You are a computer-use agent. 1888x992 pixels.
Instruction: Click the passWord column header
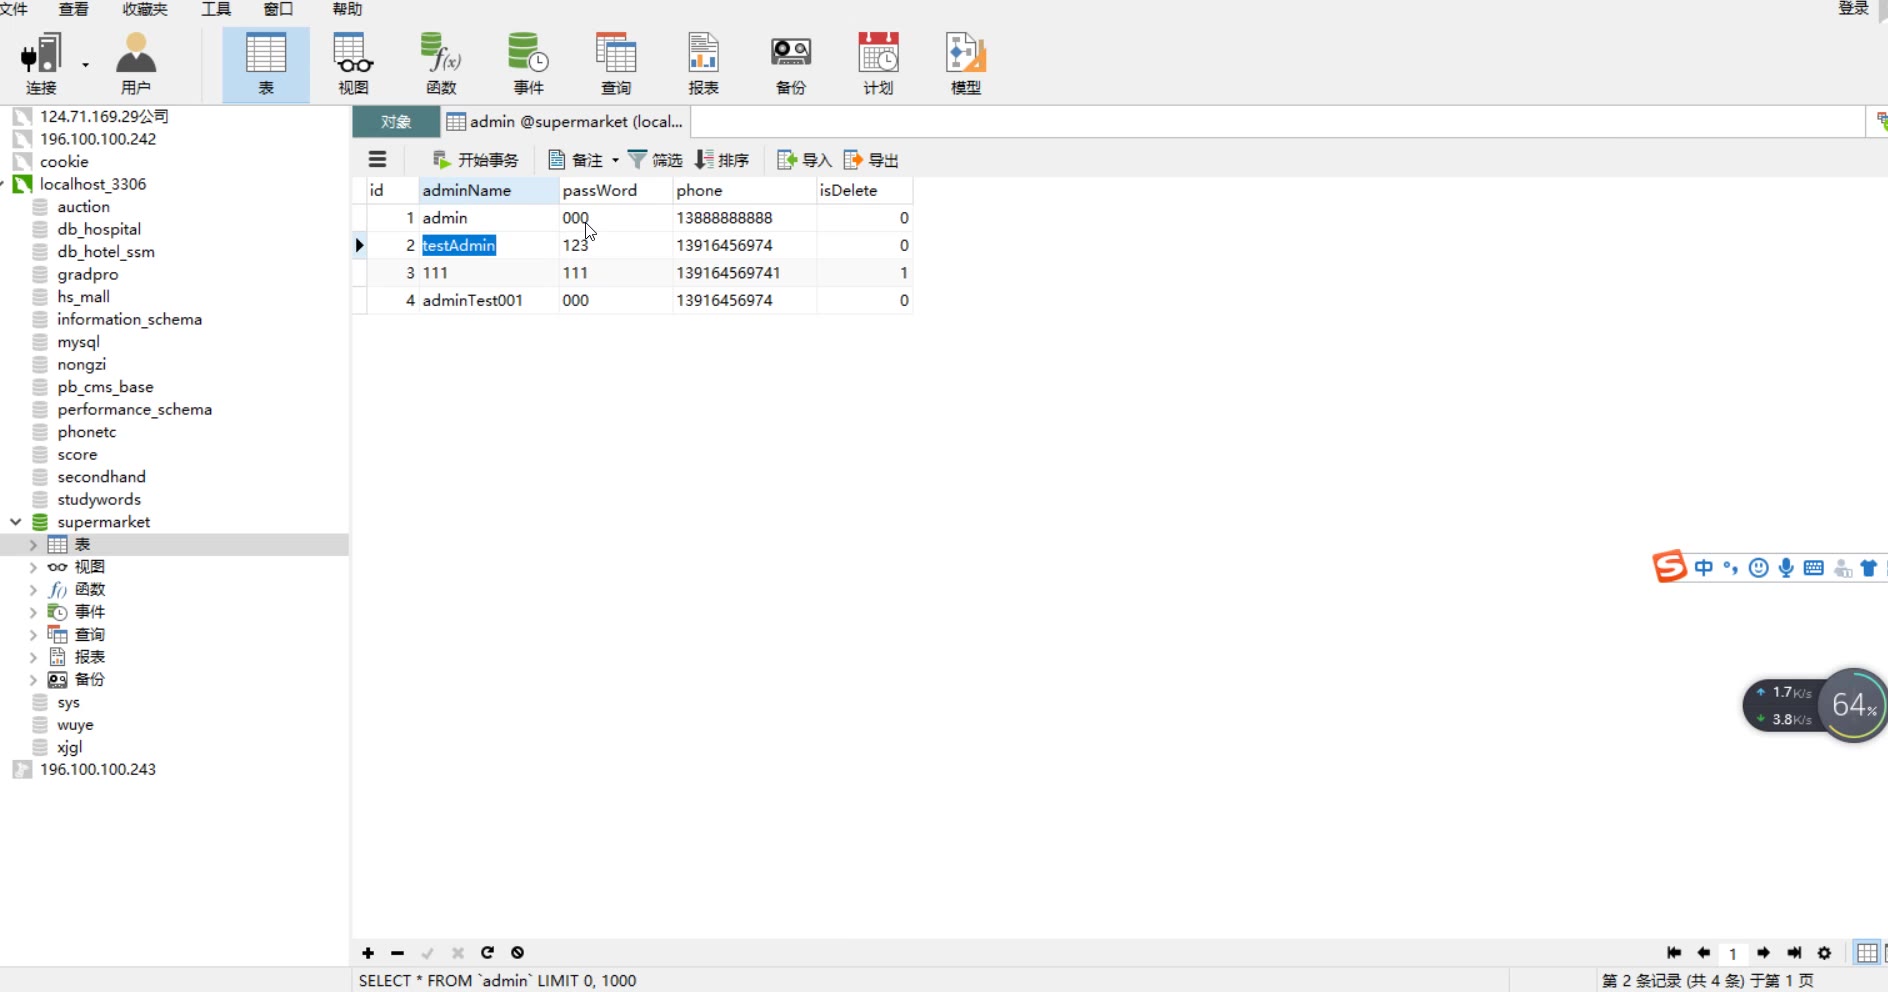[615, 190]
